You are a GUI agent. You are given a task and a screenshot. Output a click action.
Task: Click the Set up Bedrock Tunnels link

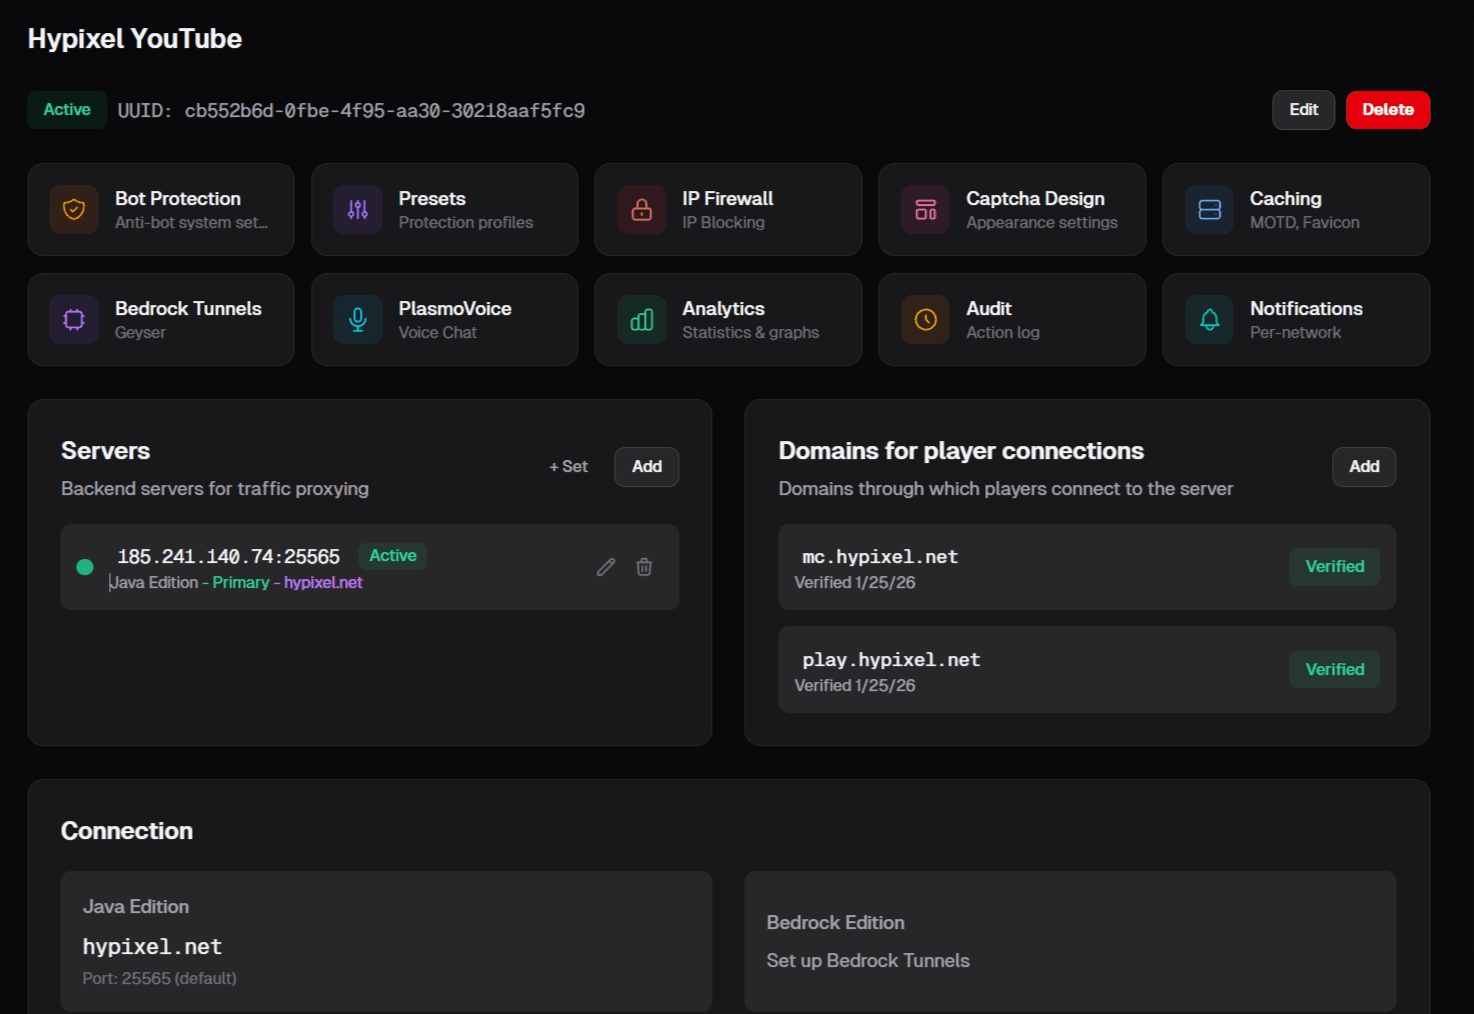point(868,960)
